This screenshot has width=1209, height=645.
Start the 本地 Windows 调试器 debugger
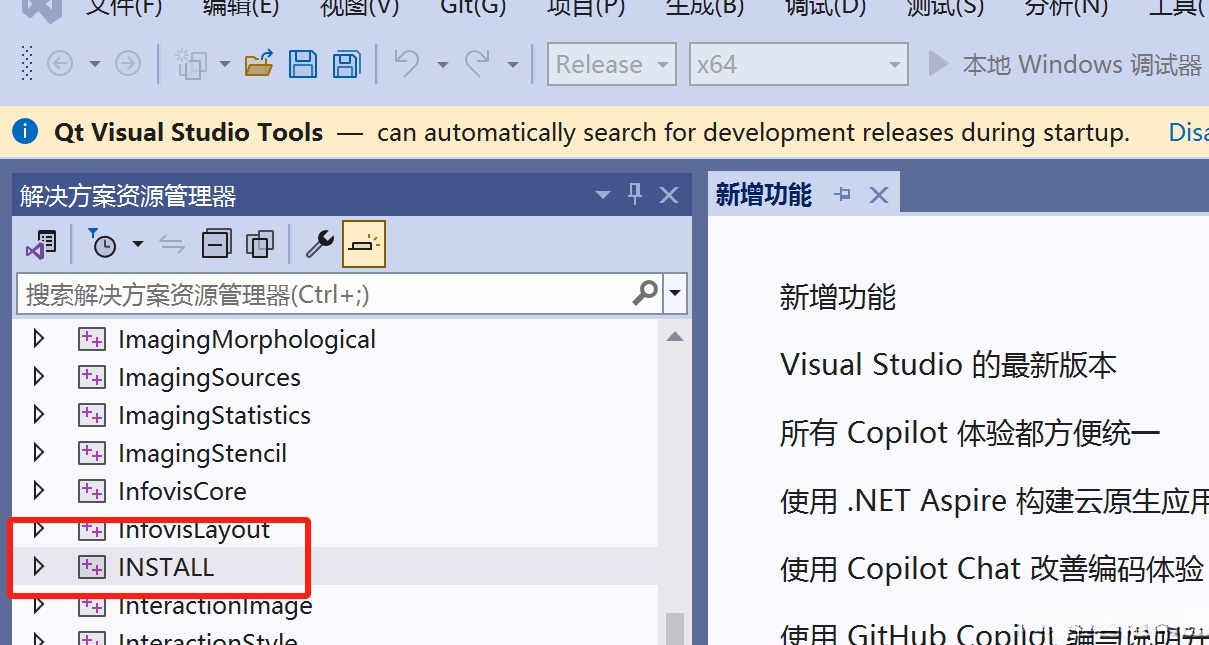point(1067,64)
